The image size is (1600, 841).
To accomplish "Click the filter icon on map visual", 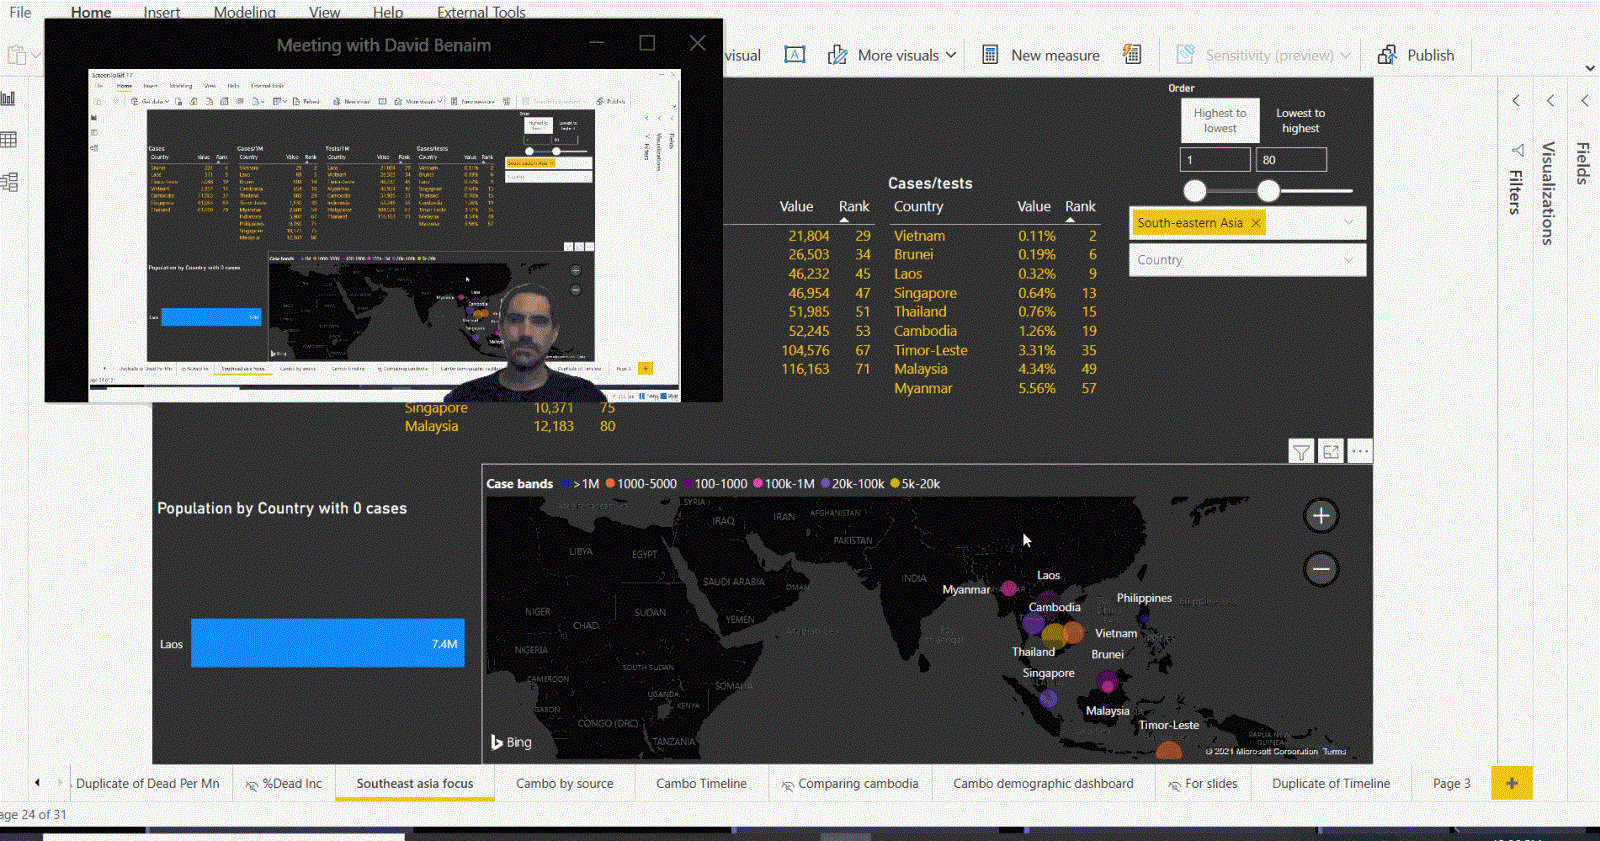I will (x=1301, y=452).
